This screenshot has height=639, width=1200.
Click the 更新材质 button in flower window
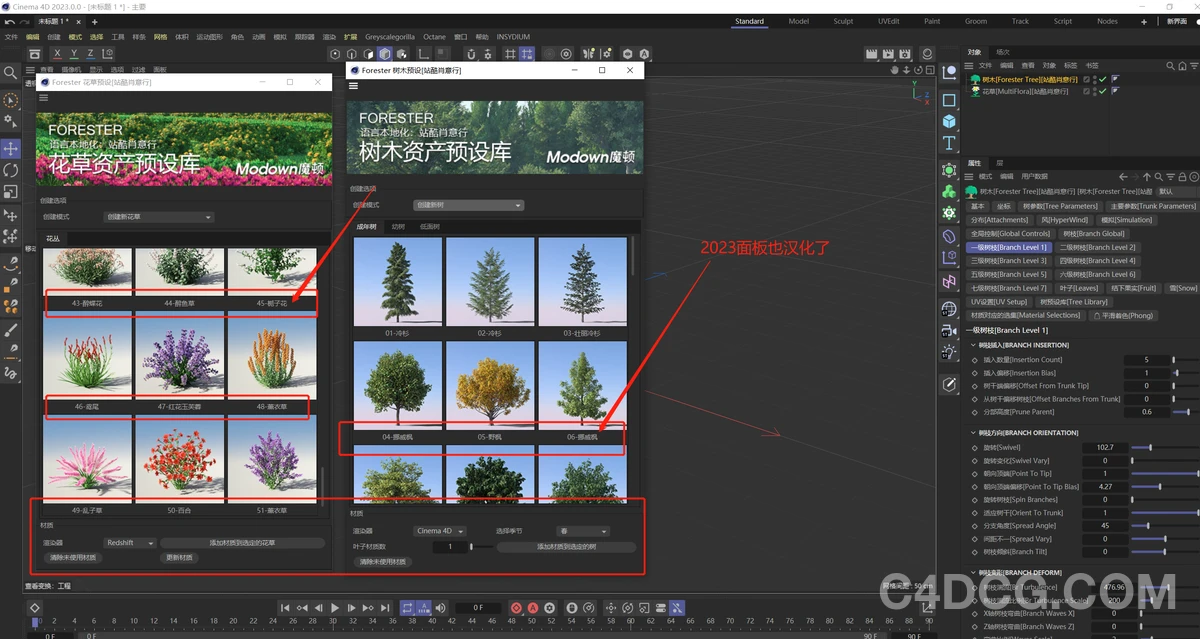[x=180, y=557]
